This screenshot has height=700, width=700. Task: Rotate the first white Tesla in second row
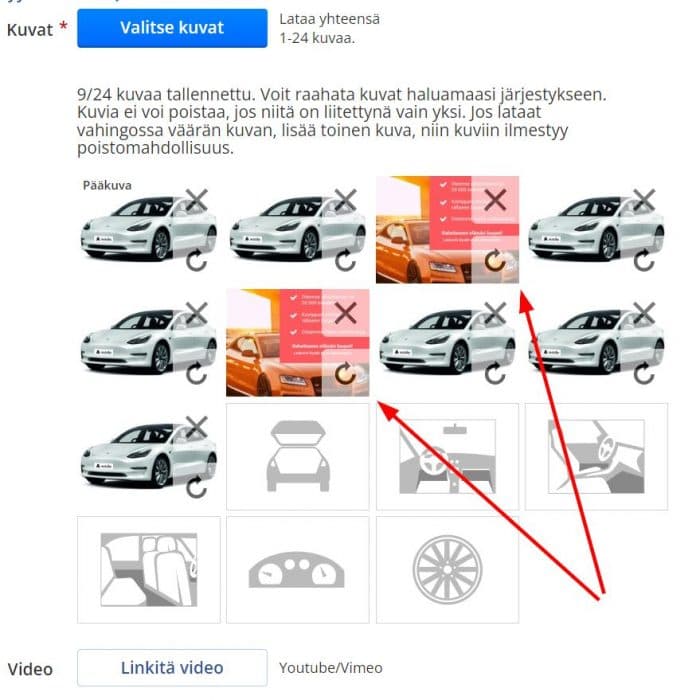pos(196,374)
